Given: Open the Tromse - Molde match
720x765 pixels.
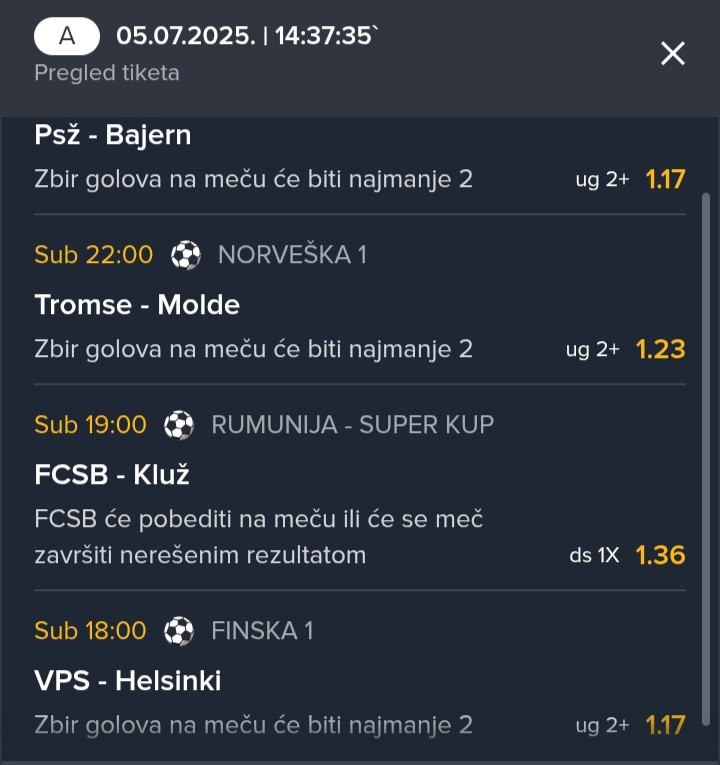Looking at the screenshot, I should click(137, 305).
